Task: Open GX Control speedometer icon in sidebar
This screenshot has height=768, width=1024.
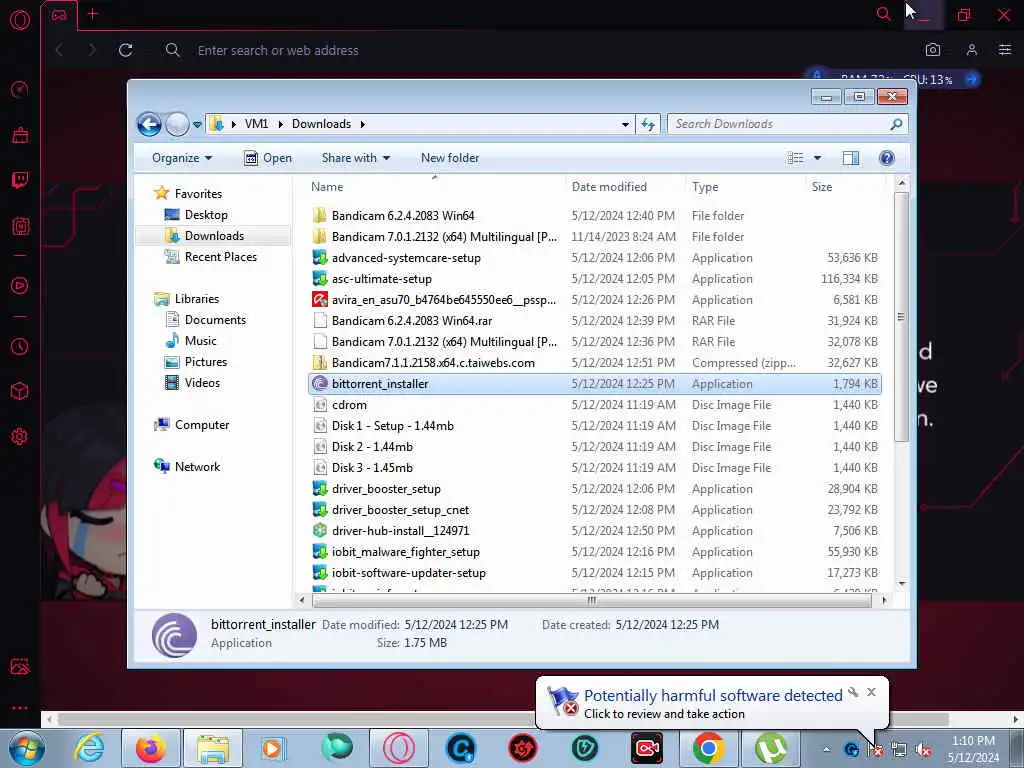Action: [x=20, y=89]
